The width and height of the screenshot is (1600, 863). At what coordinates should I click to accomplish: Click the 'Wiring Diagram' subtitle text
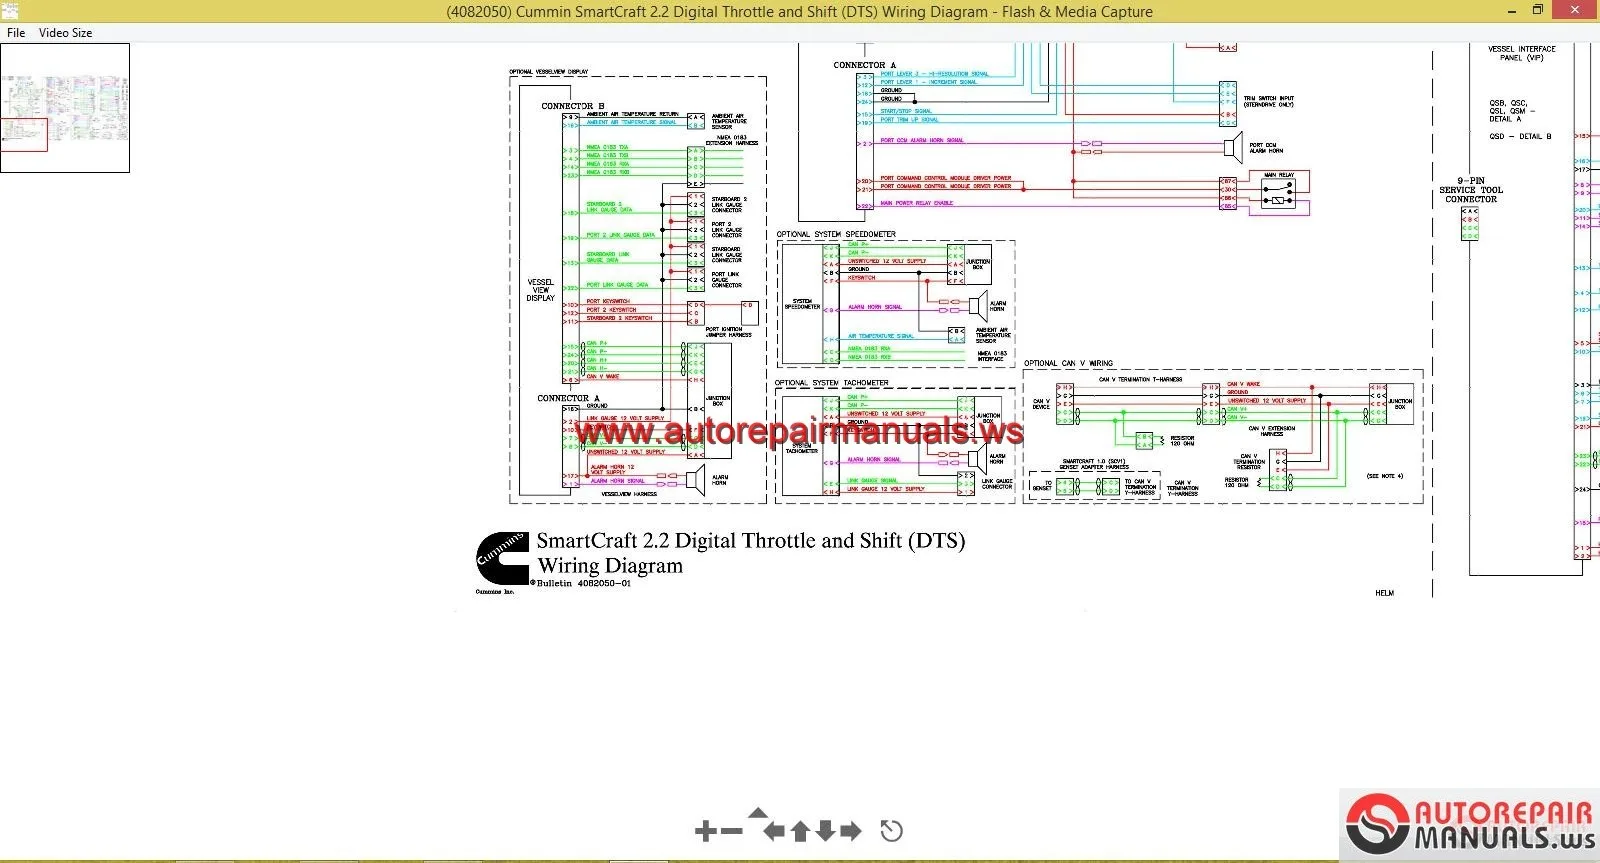(x=610, y=566)
